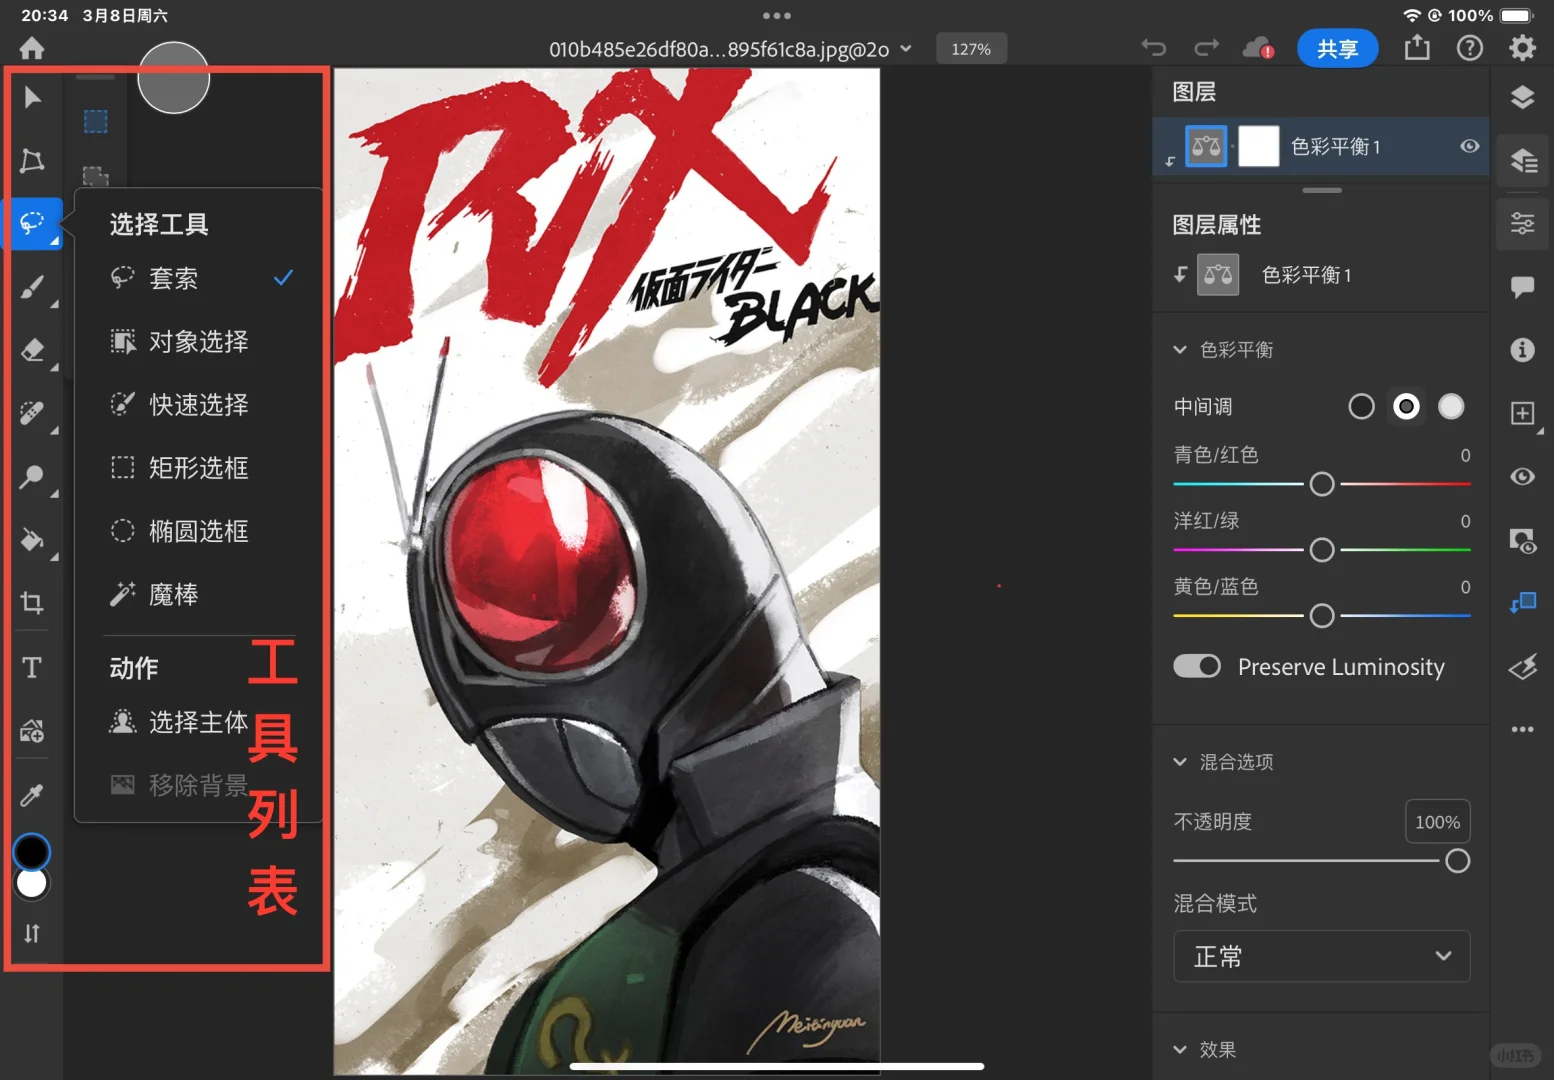Disable the Preserve Luminosity toggle
Screen dimensions: 1554x1080
pos(1197,666)
